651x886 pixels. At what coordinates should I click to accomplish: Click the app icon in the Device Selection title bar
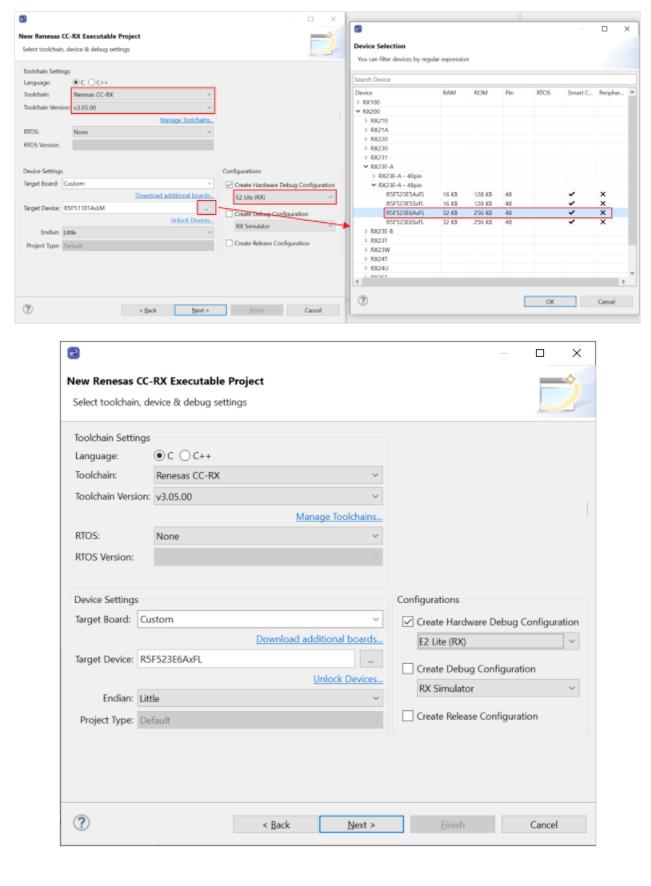click(358, 29)
